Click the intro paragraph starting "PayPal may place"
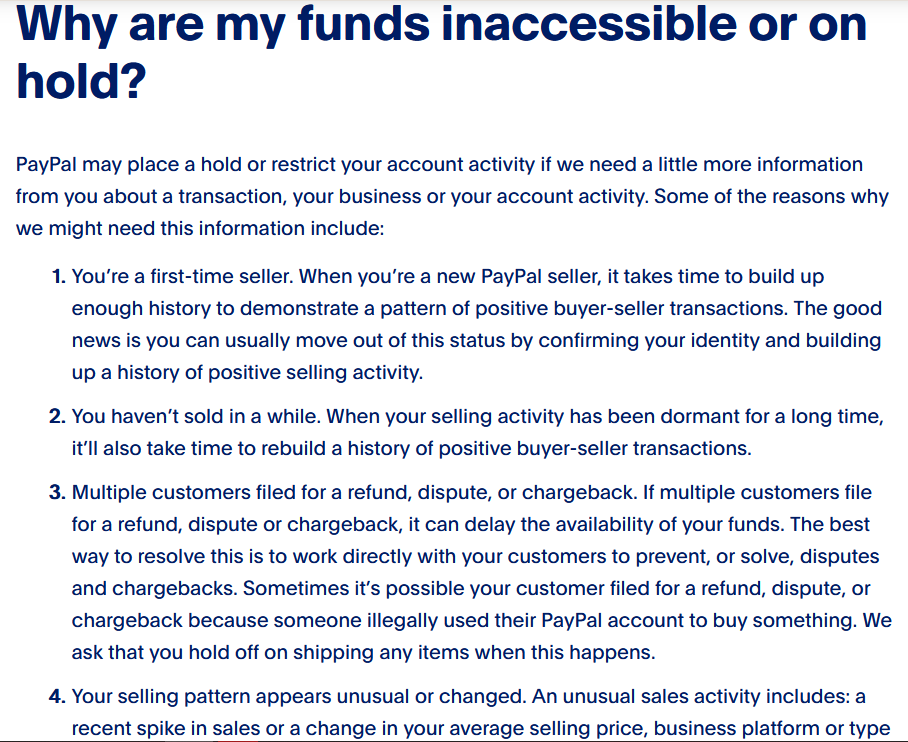The image size is (908, 742). (440, 164)
